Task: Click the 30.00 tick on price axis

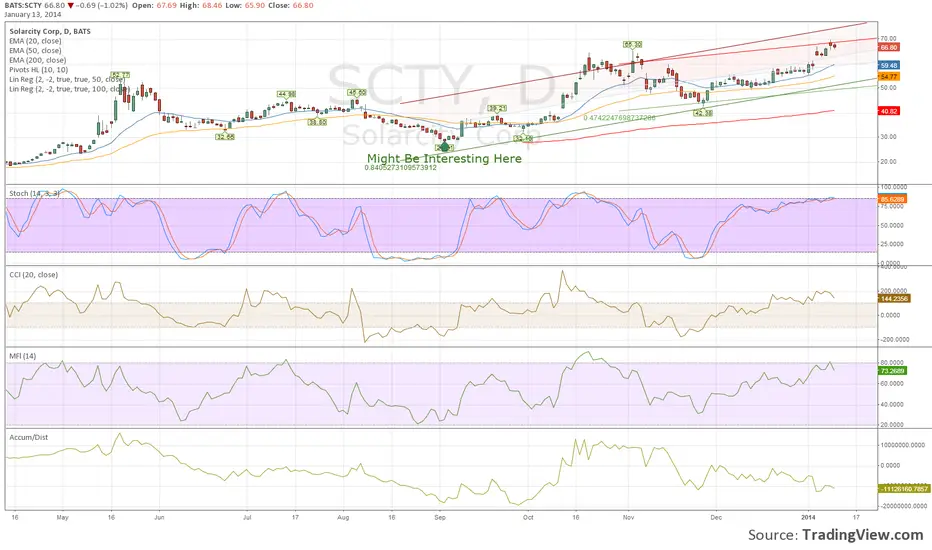Action: (x=889, y=137)
